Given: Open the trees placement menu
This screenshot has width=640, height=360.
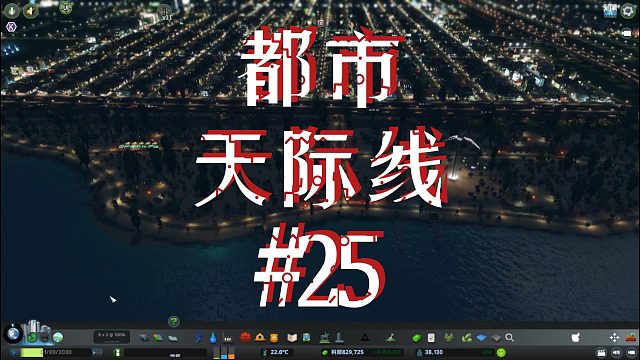Looking at the screenshot, I should tap(449, 338).
